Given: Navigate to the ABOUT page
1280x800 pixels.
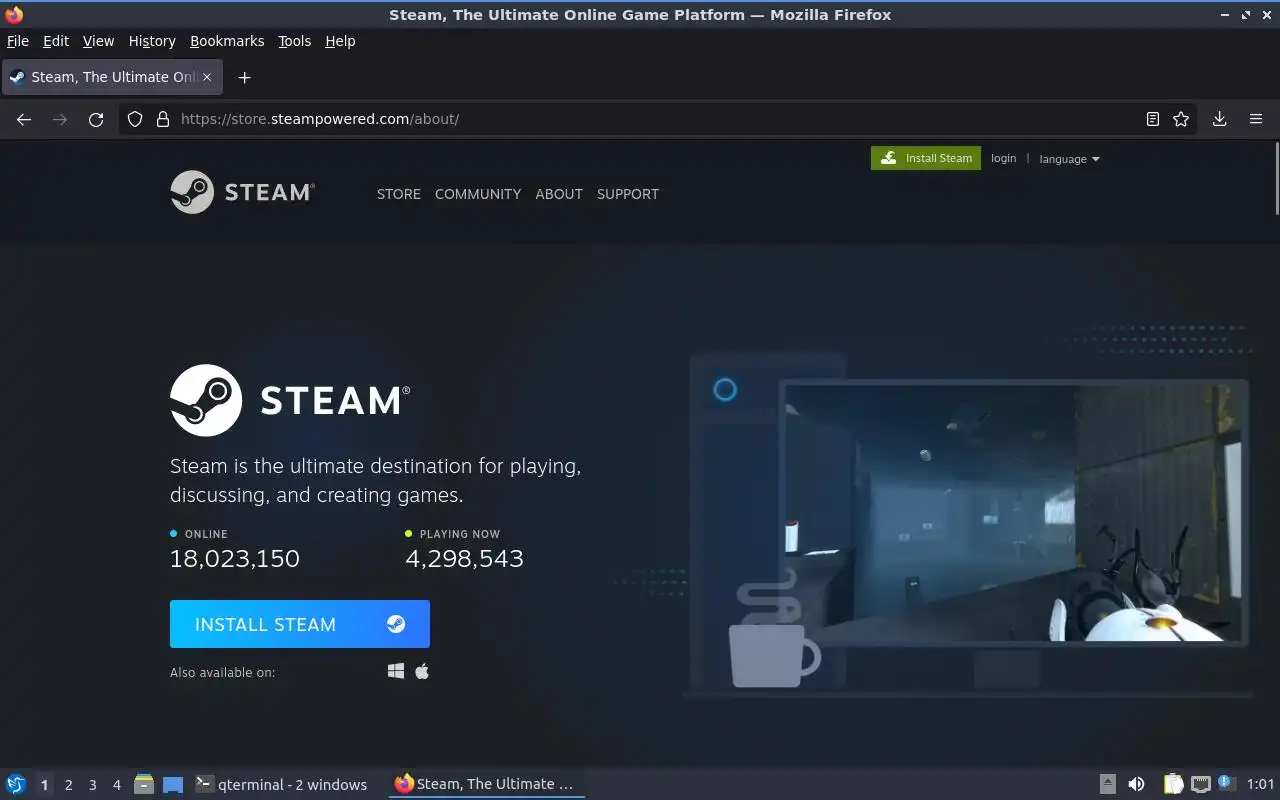Looking at the screenshot, I should tap(559, 194).
